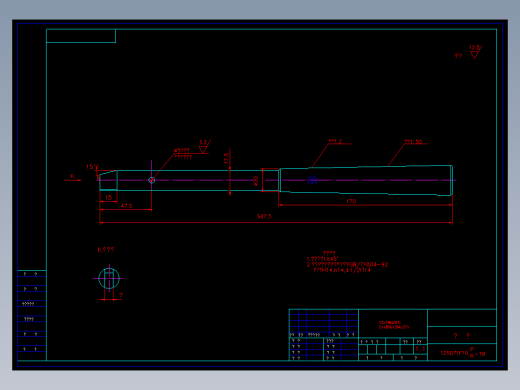
Task: Select the 7 slot width dimension
Action: pos(121,295)
